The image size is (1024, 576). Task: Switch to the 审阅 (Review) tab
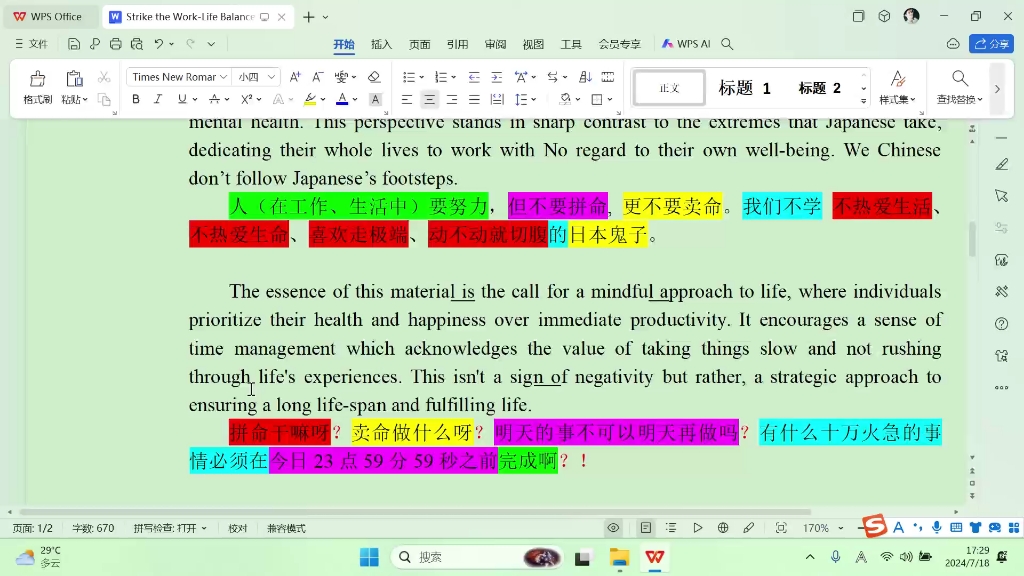495,44
